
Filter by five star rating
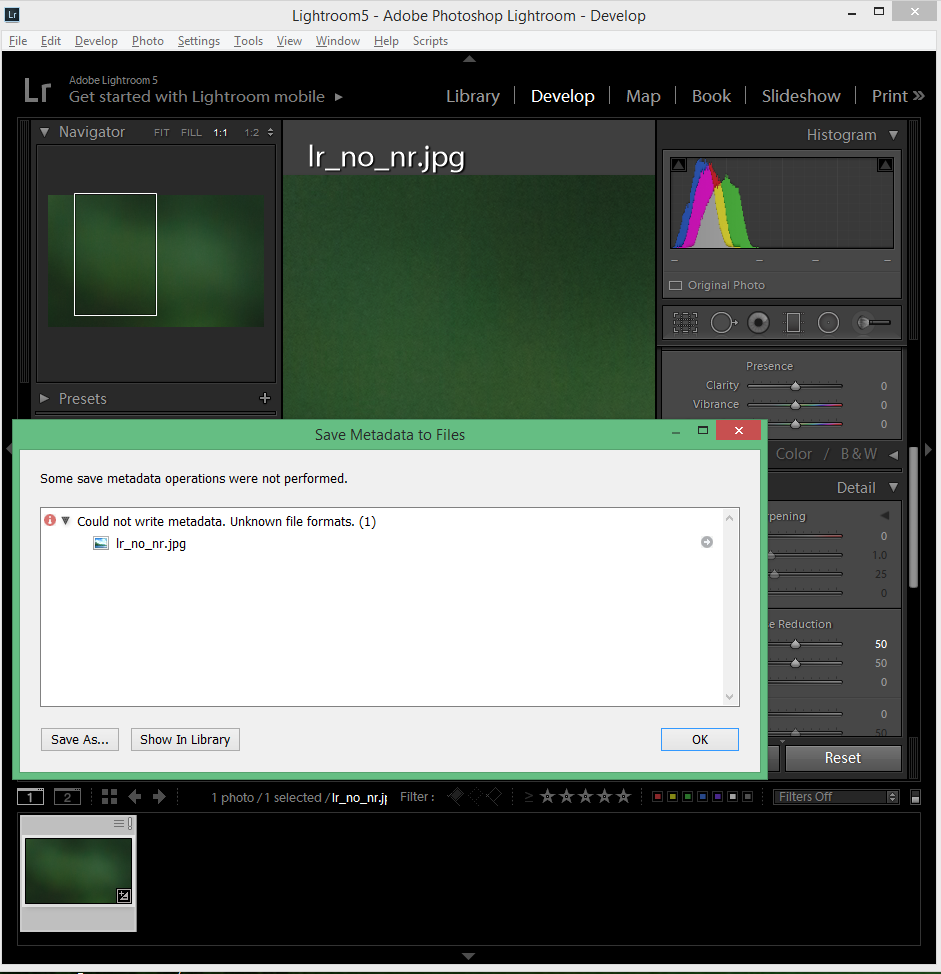coord(624,796)
